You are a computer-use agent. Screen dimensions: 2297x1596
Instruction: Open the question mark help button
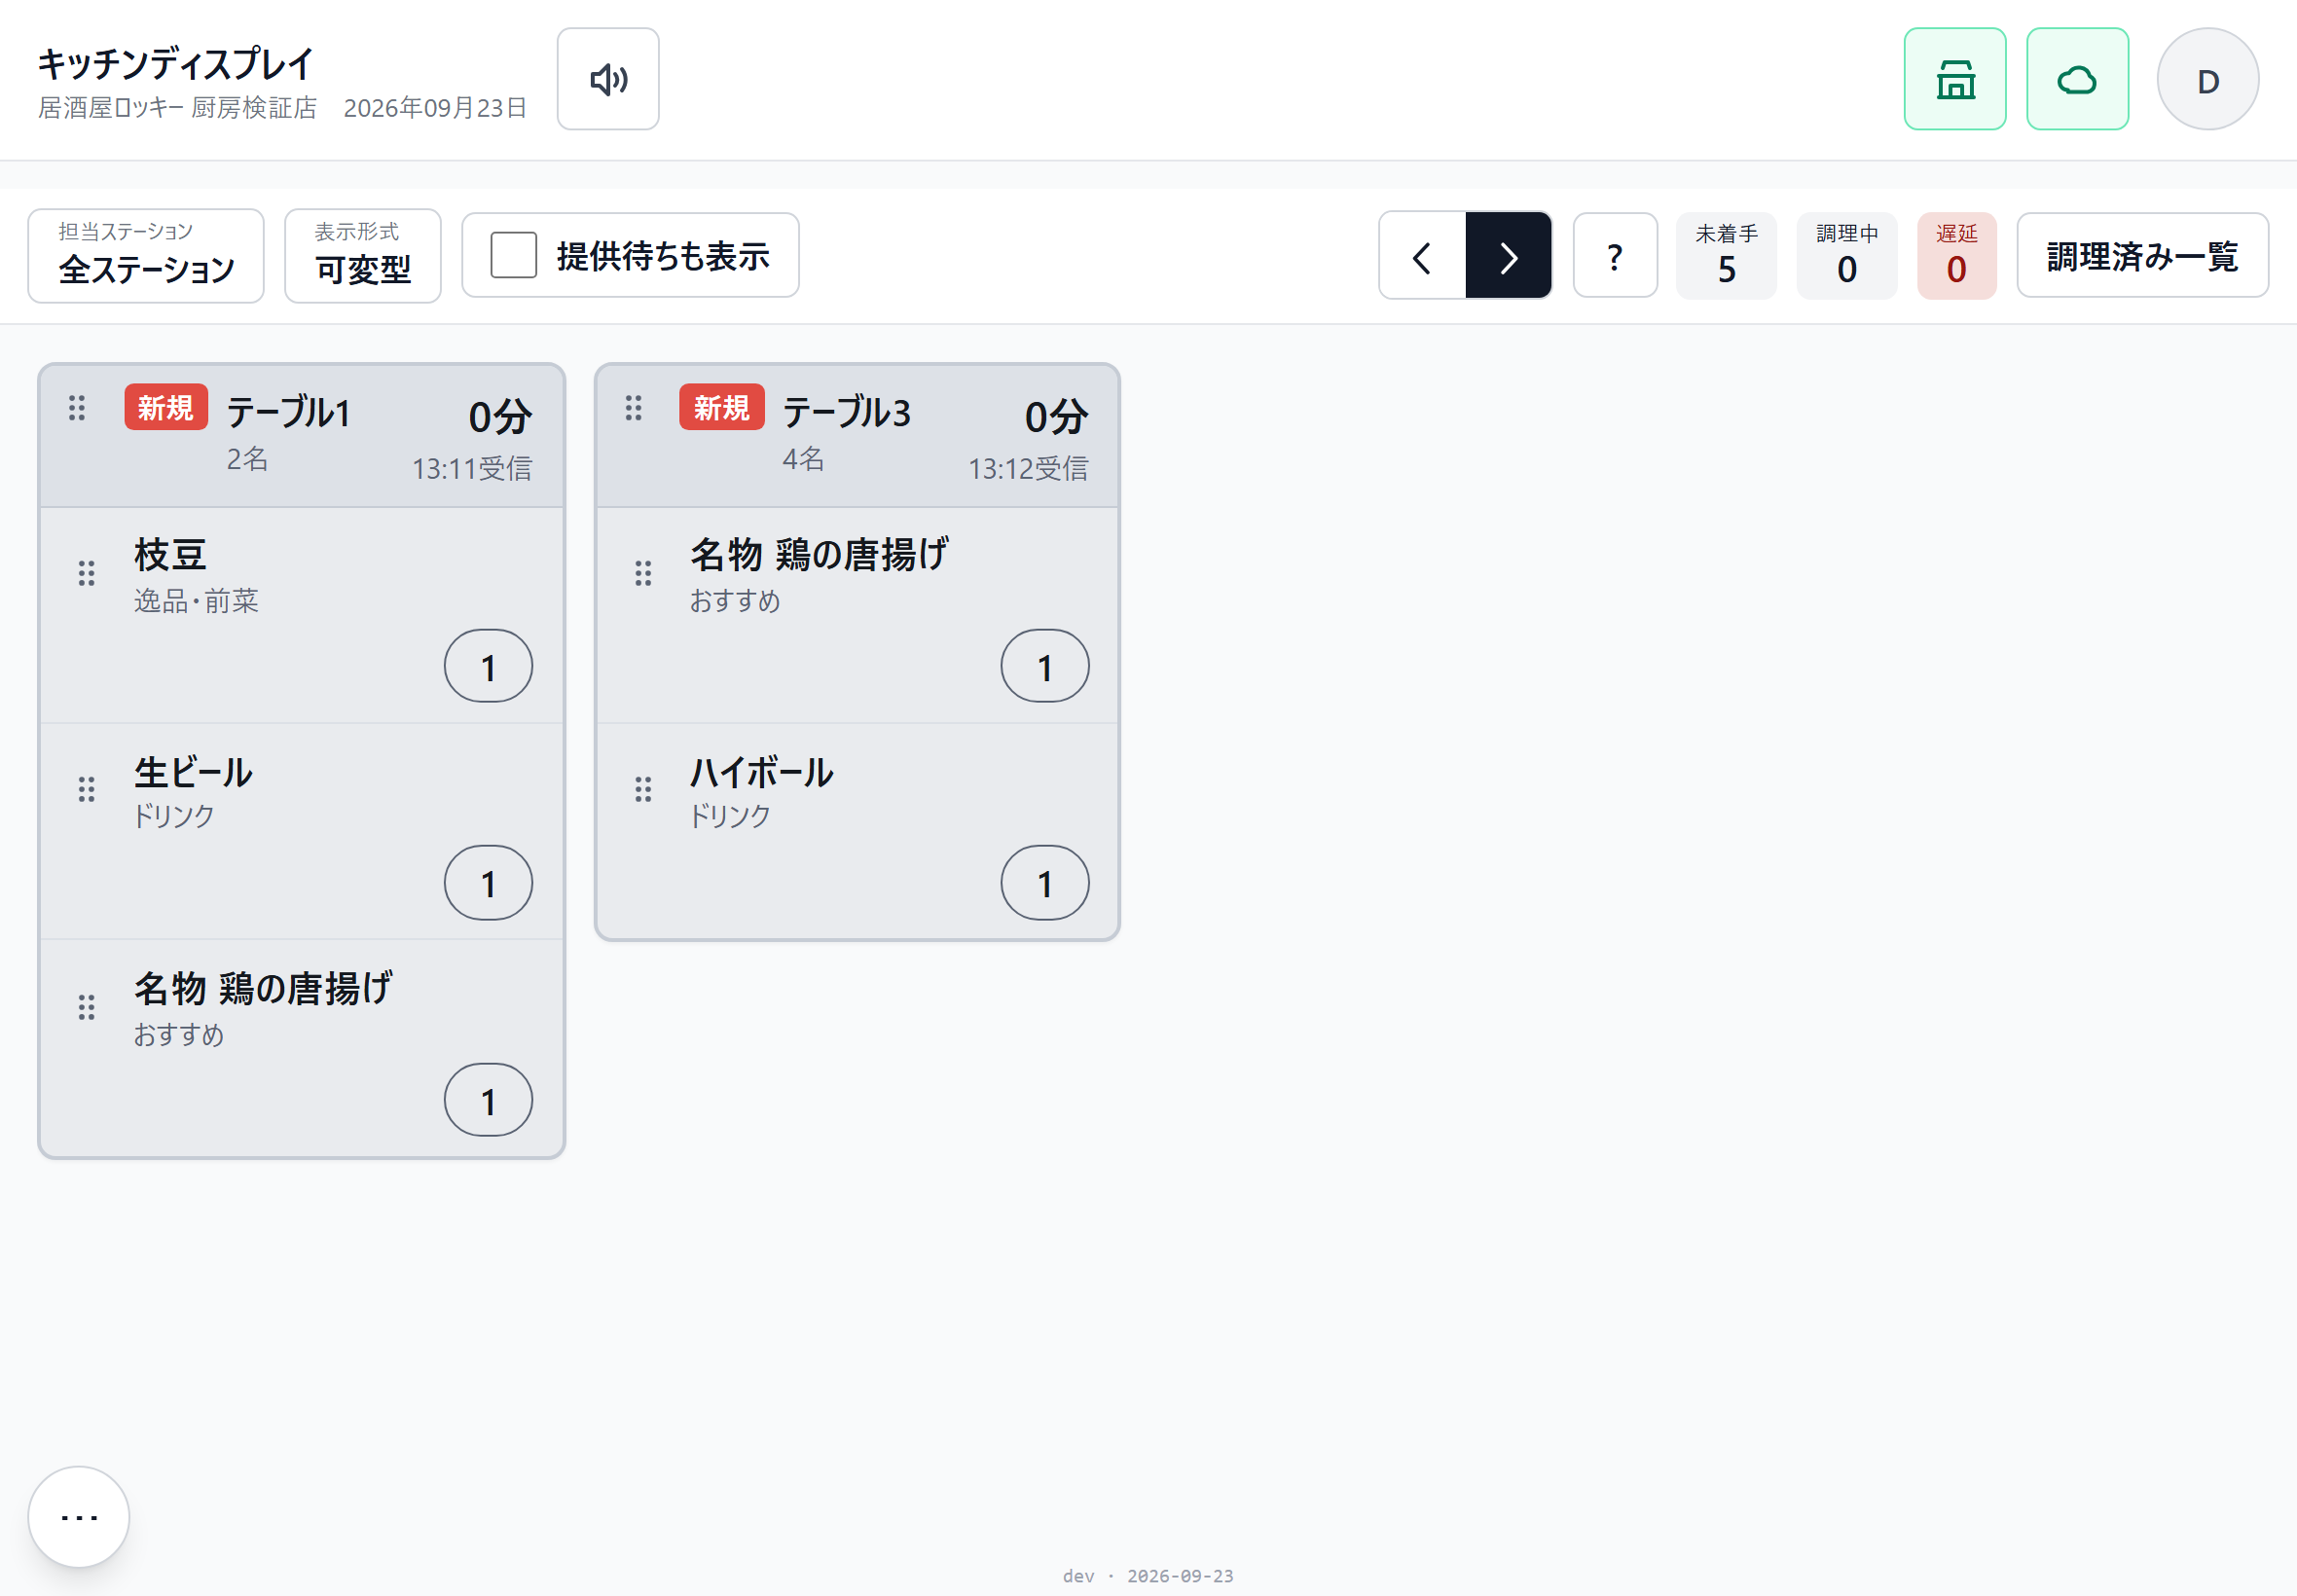(1614, 255)
